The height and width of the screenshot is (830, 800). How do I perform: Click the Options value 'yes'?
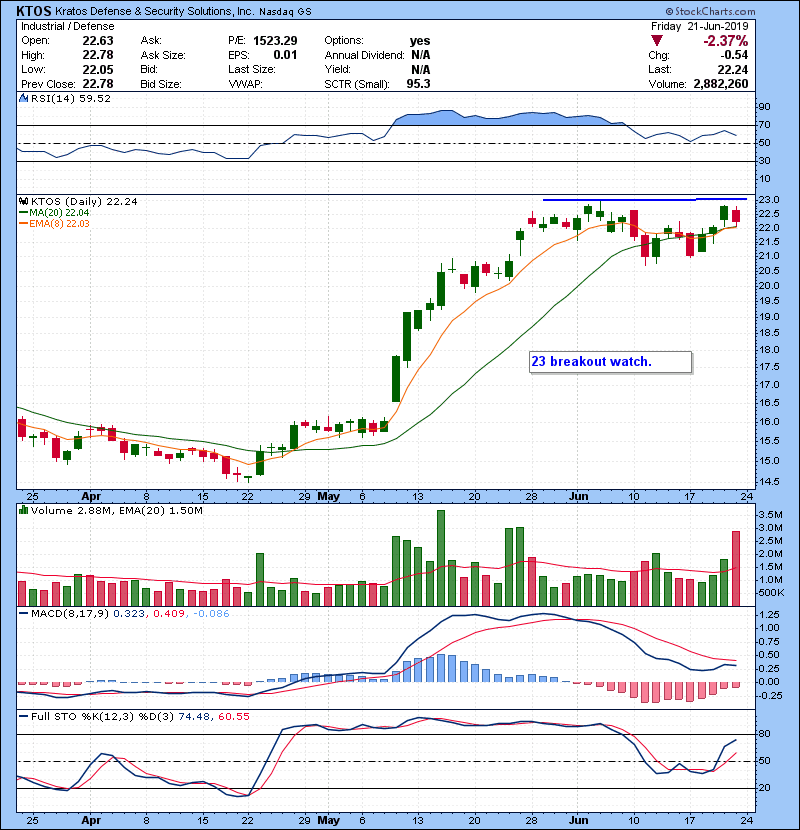[x=420, y=41]
